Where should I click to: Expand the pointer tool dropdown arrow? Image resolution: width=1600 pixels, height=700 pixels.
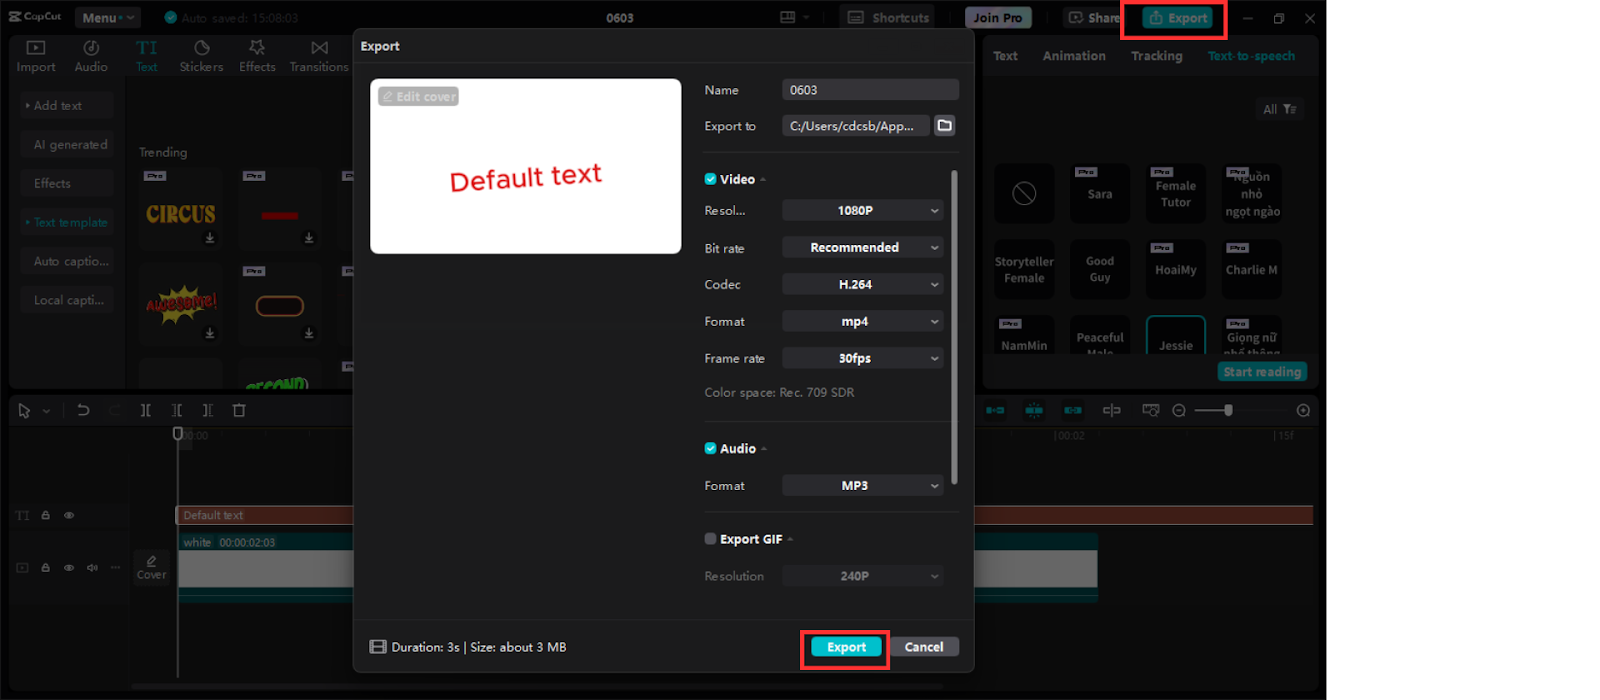pyautogui.click(x=46, y=411)
